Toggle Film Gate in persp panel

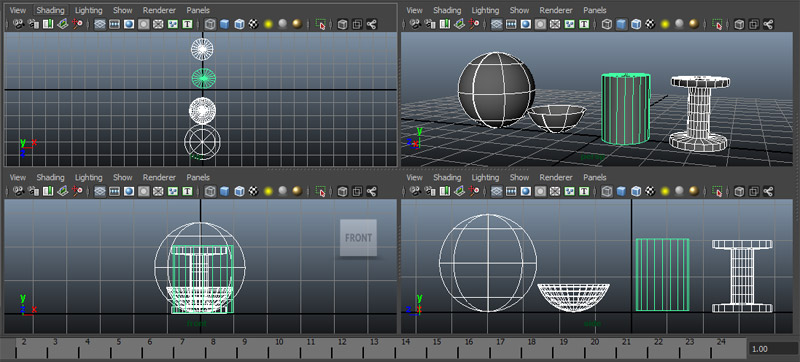pyautogui.click(x=511, y=24)
